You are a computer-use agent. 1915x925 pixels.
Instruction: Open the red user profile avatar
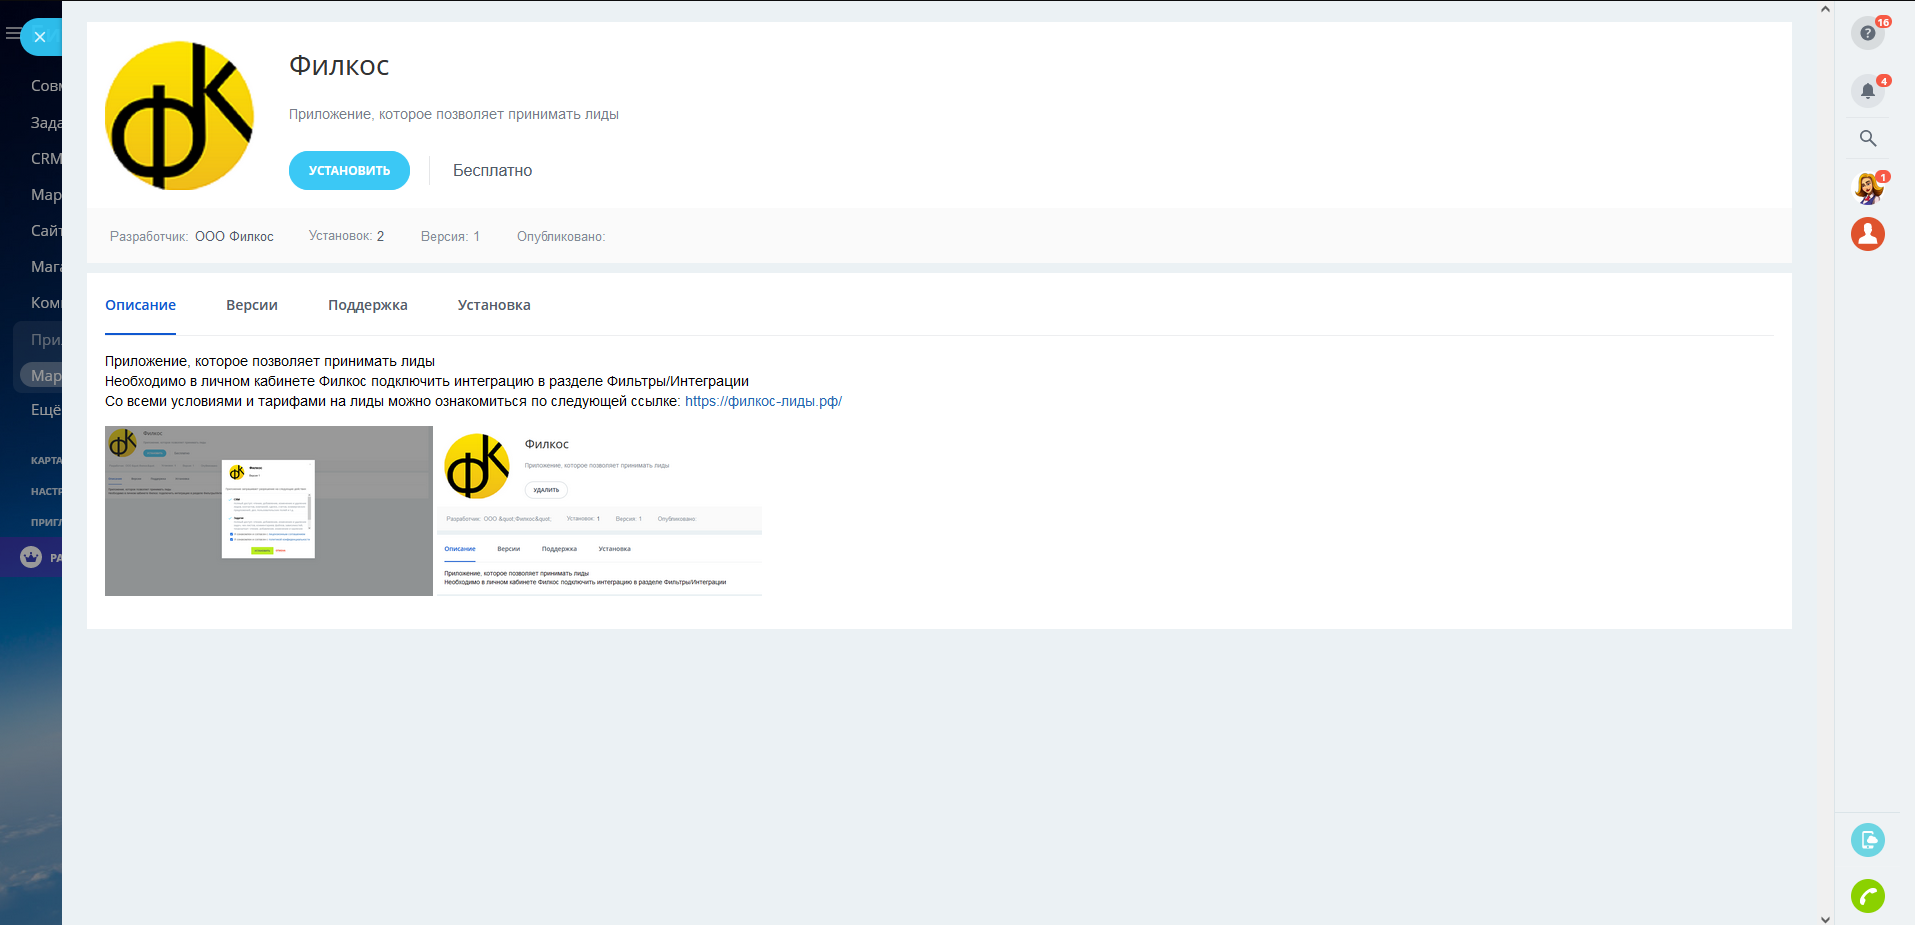(x=1867, y=234)
